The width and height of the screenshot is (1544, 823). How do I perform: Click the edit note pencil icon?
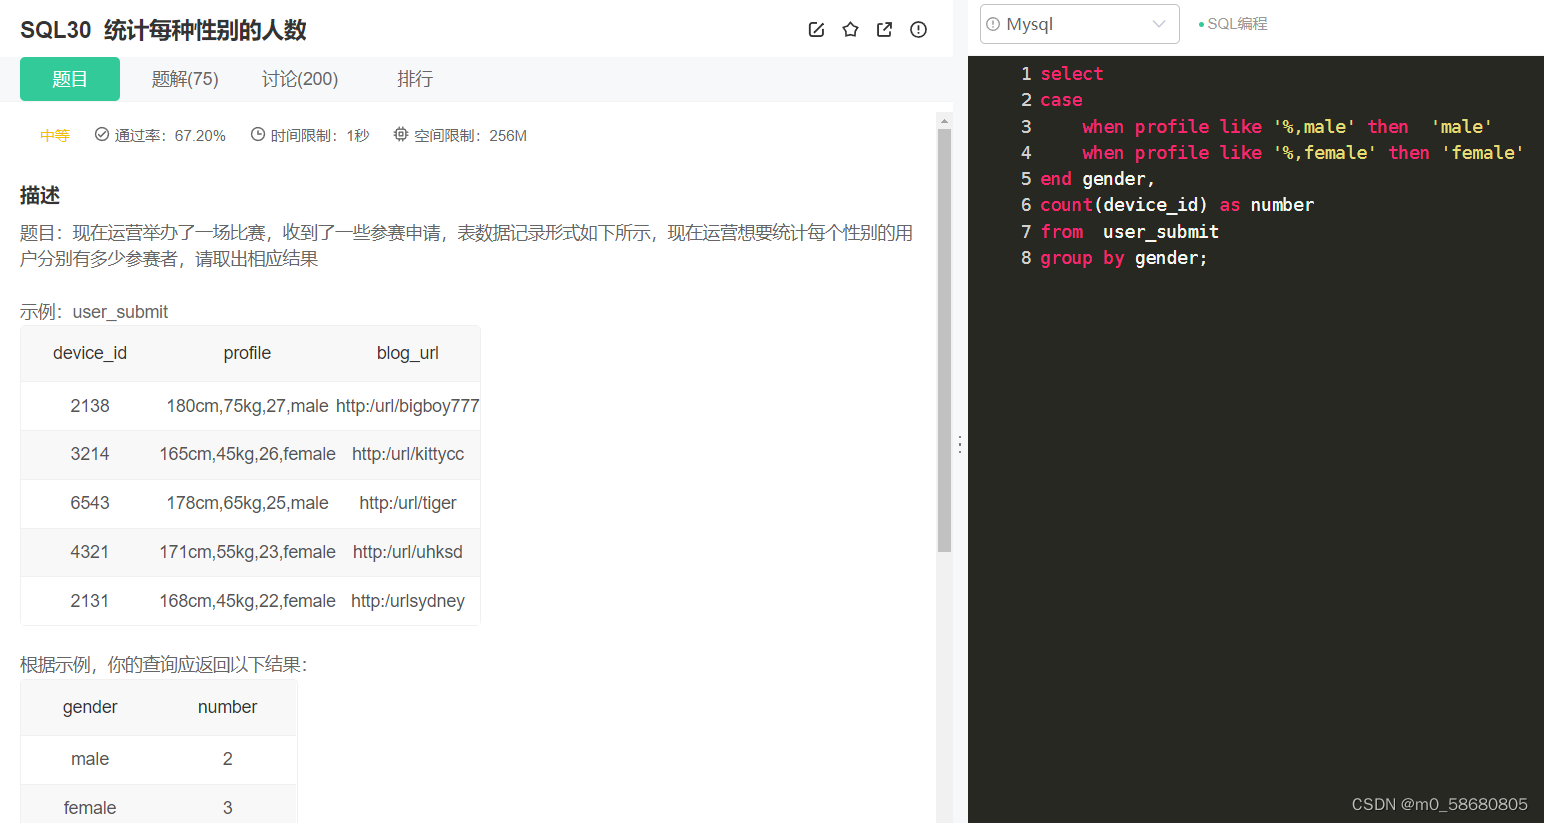pyautogui.click(x=816, y=30)
